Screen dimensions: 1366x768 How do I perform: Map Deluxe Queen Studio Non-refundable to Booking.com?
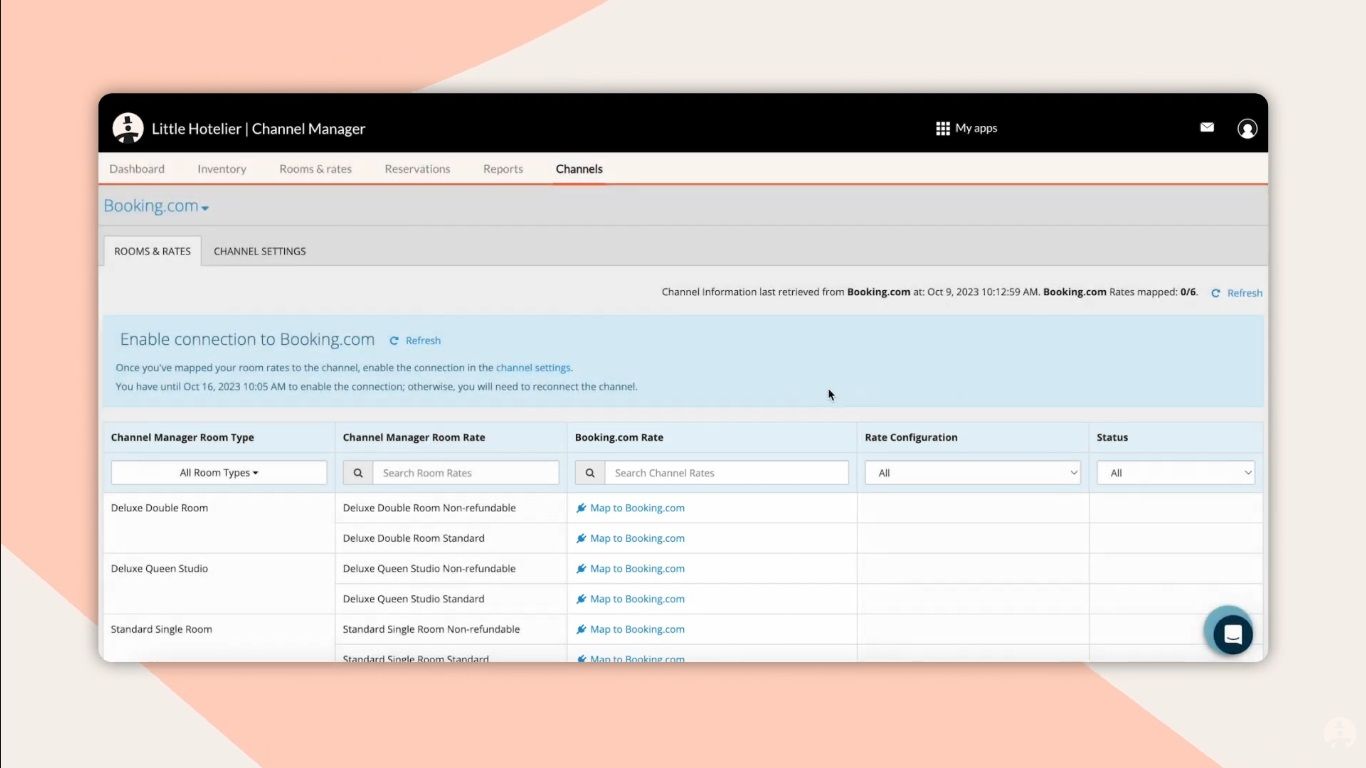coord(637,568)
